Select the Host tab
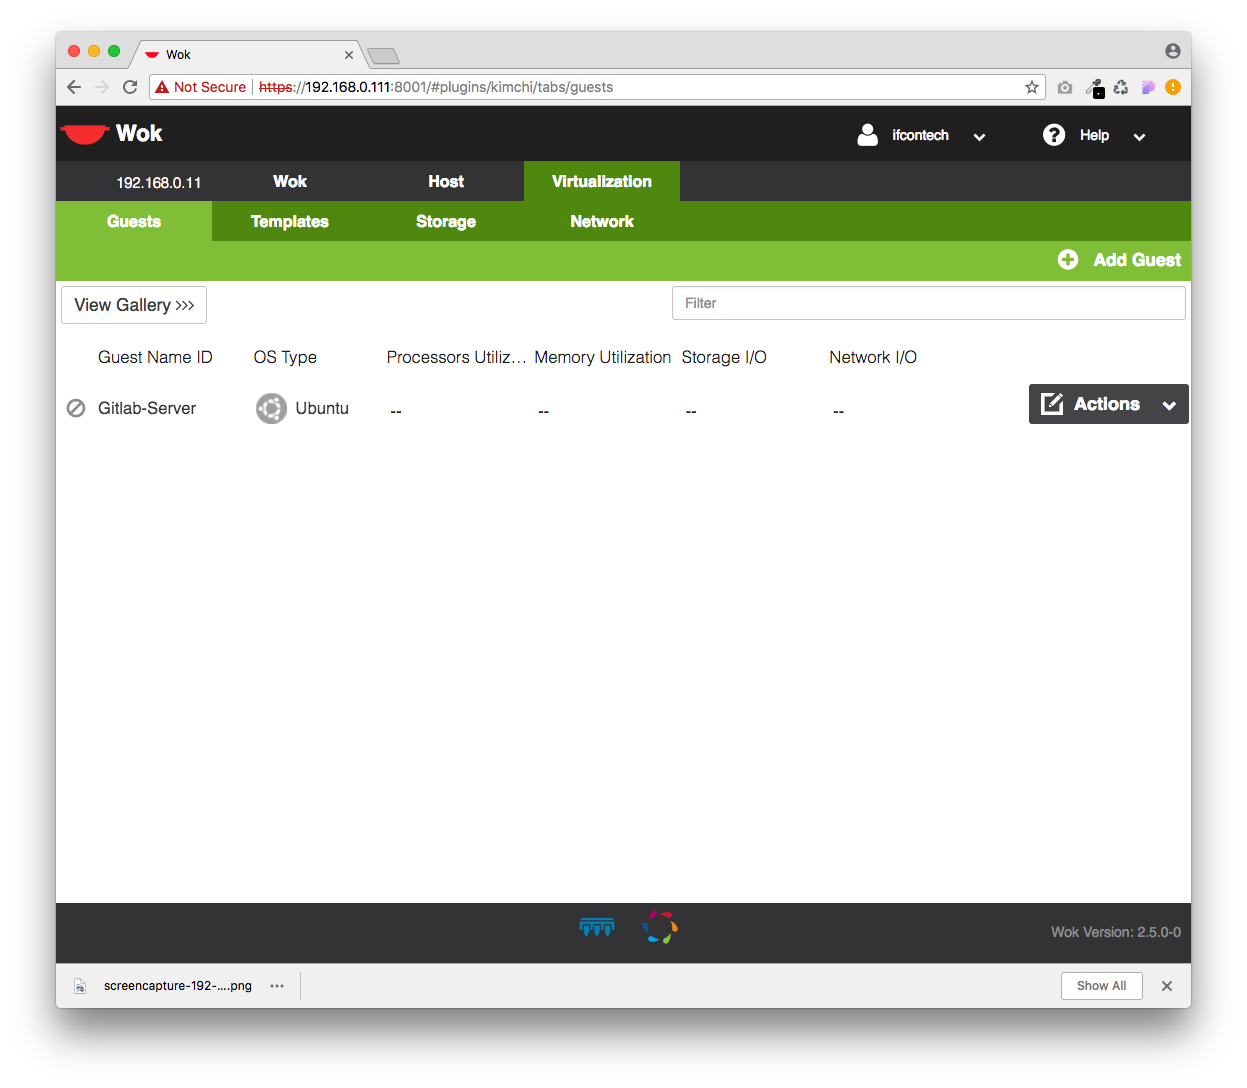Viewport: 1247px width, 1088px height. (445, 181)
